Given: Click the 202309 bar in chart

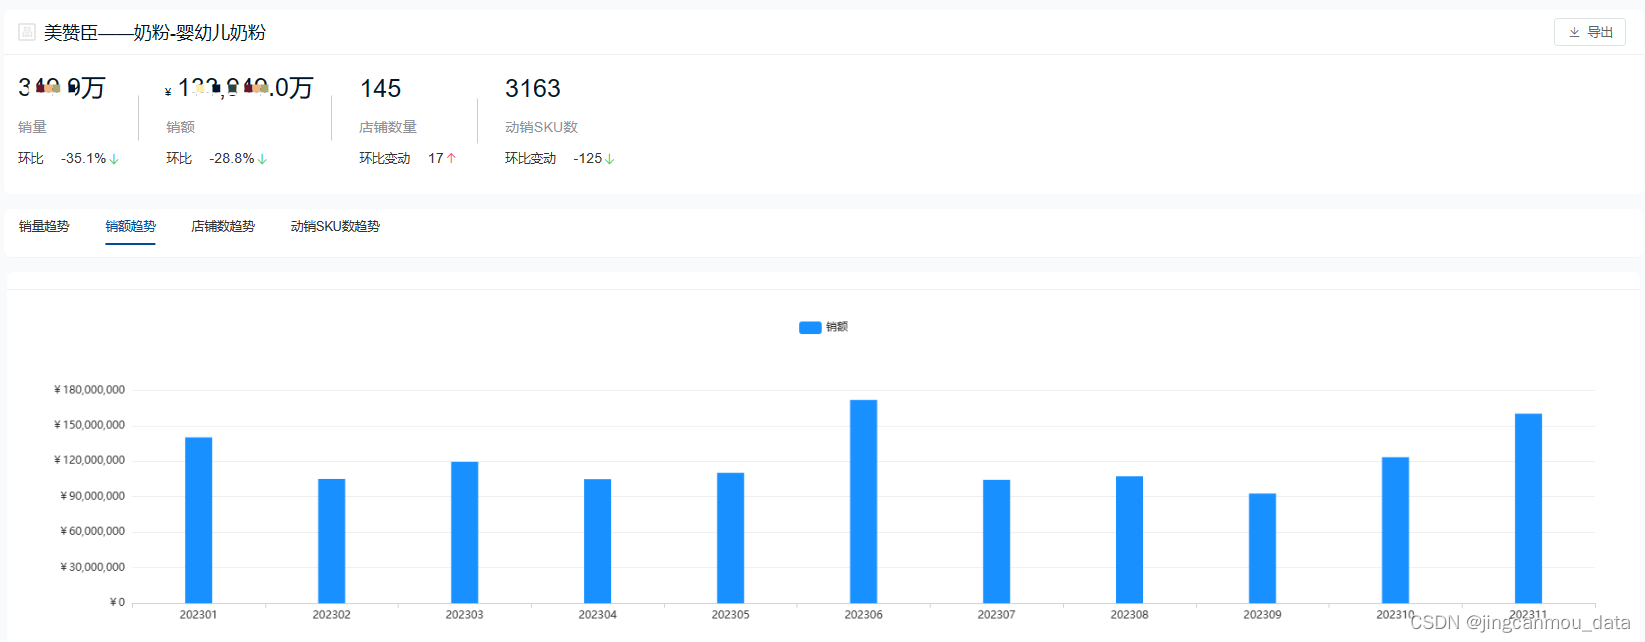Looking at the screenshot, I should point(1262,548).
